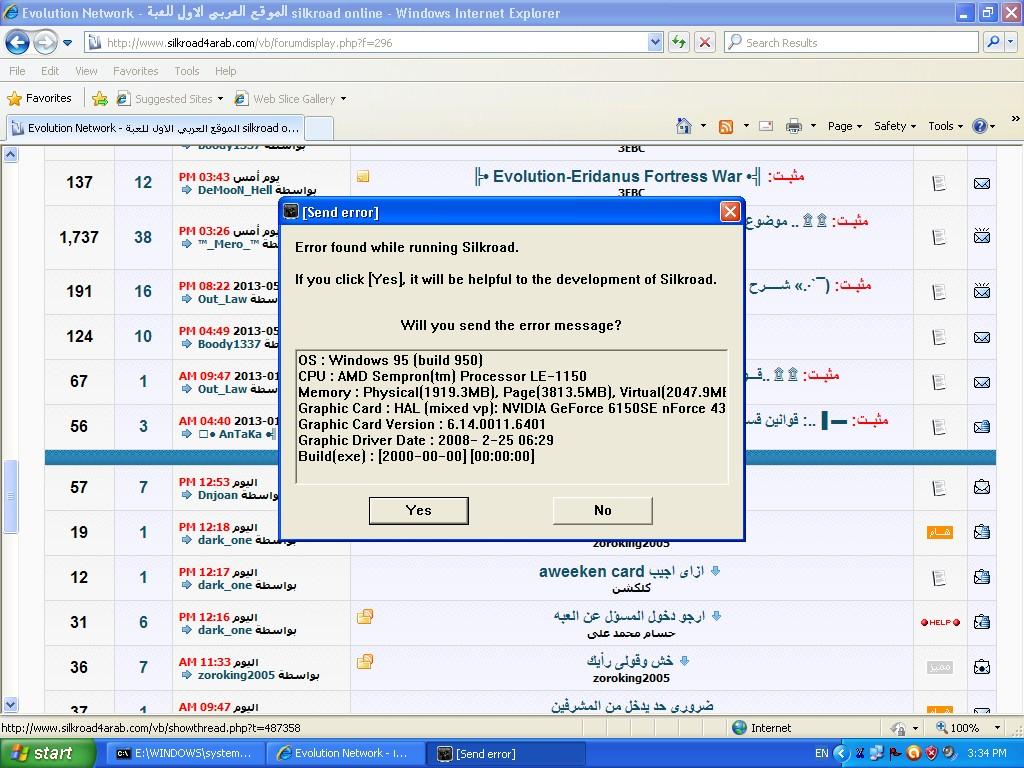Viewport: 1024px width, 768px height.
Task: Click envelope status icon in 137 views row
Action: 982,184
